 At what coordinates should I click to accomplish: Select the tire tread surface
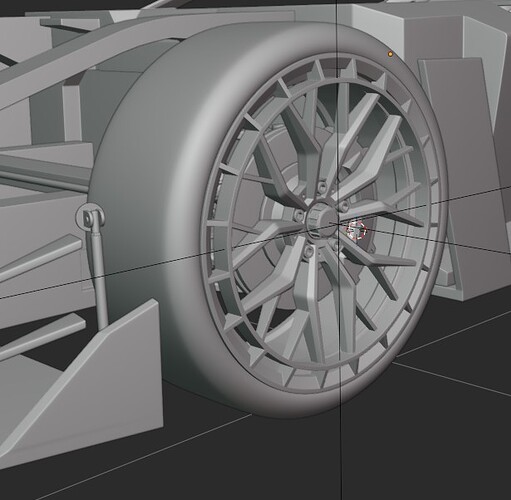[x=140, y=200]
